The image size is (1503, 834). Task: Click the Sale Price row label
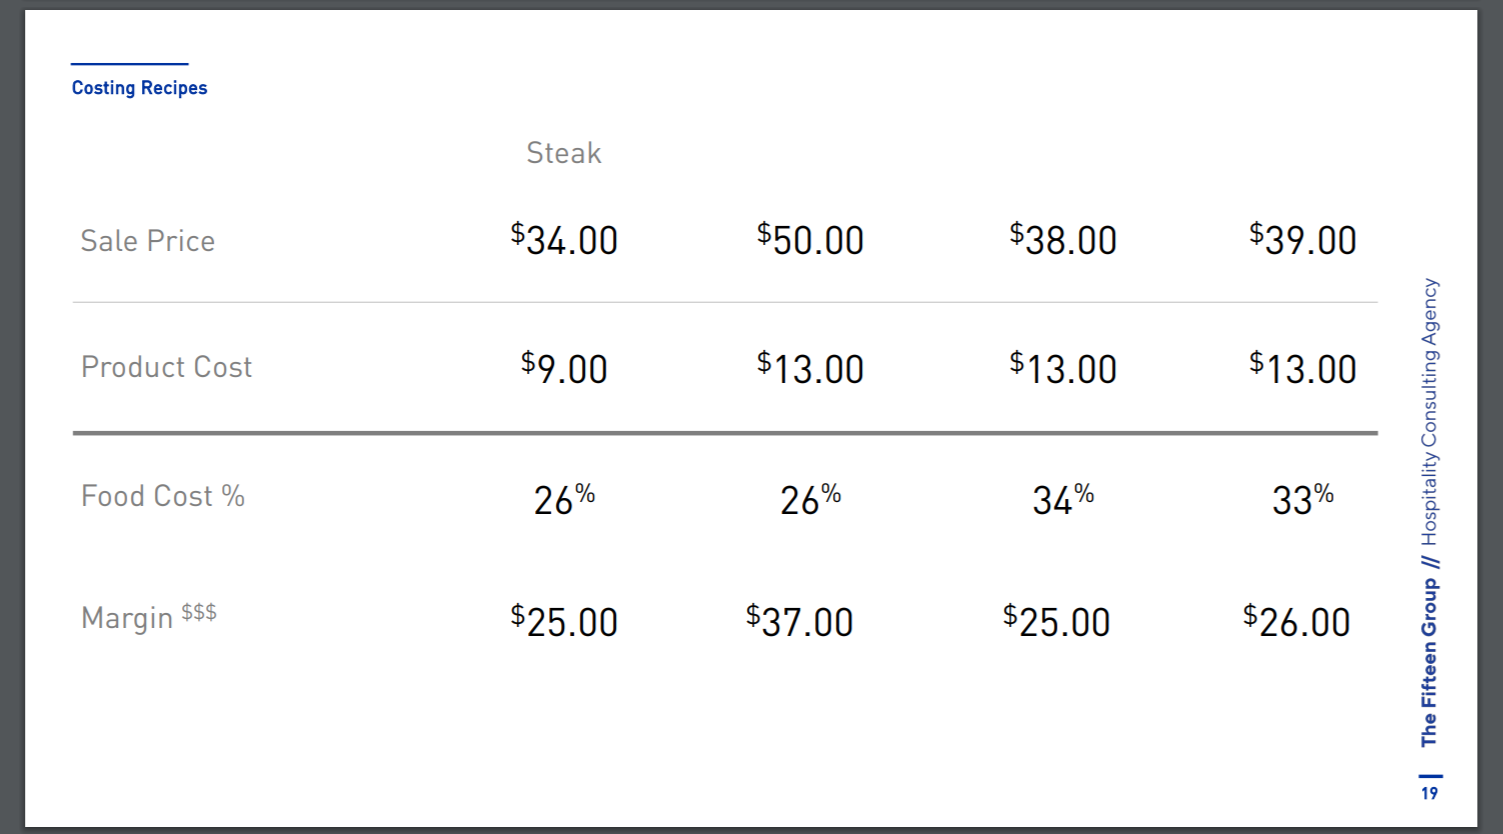[x=148, y=241]
